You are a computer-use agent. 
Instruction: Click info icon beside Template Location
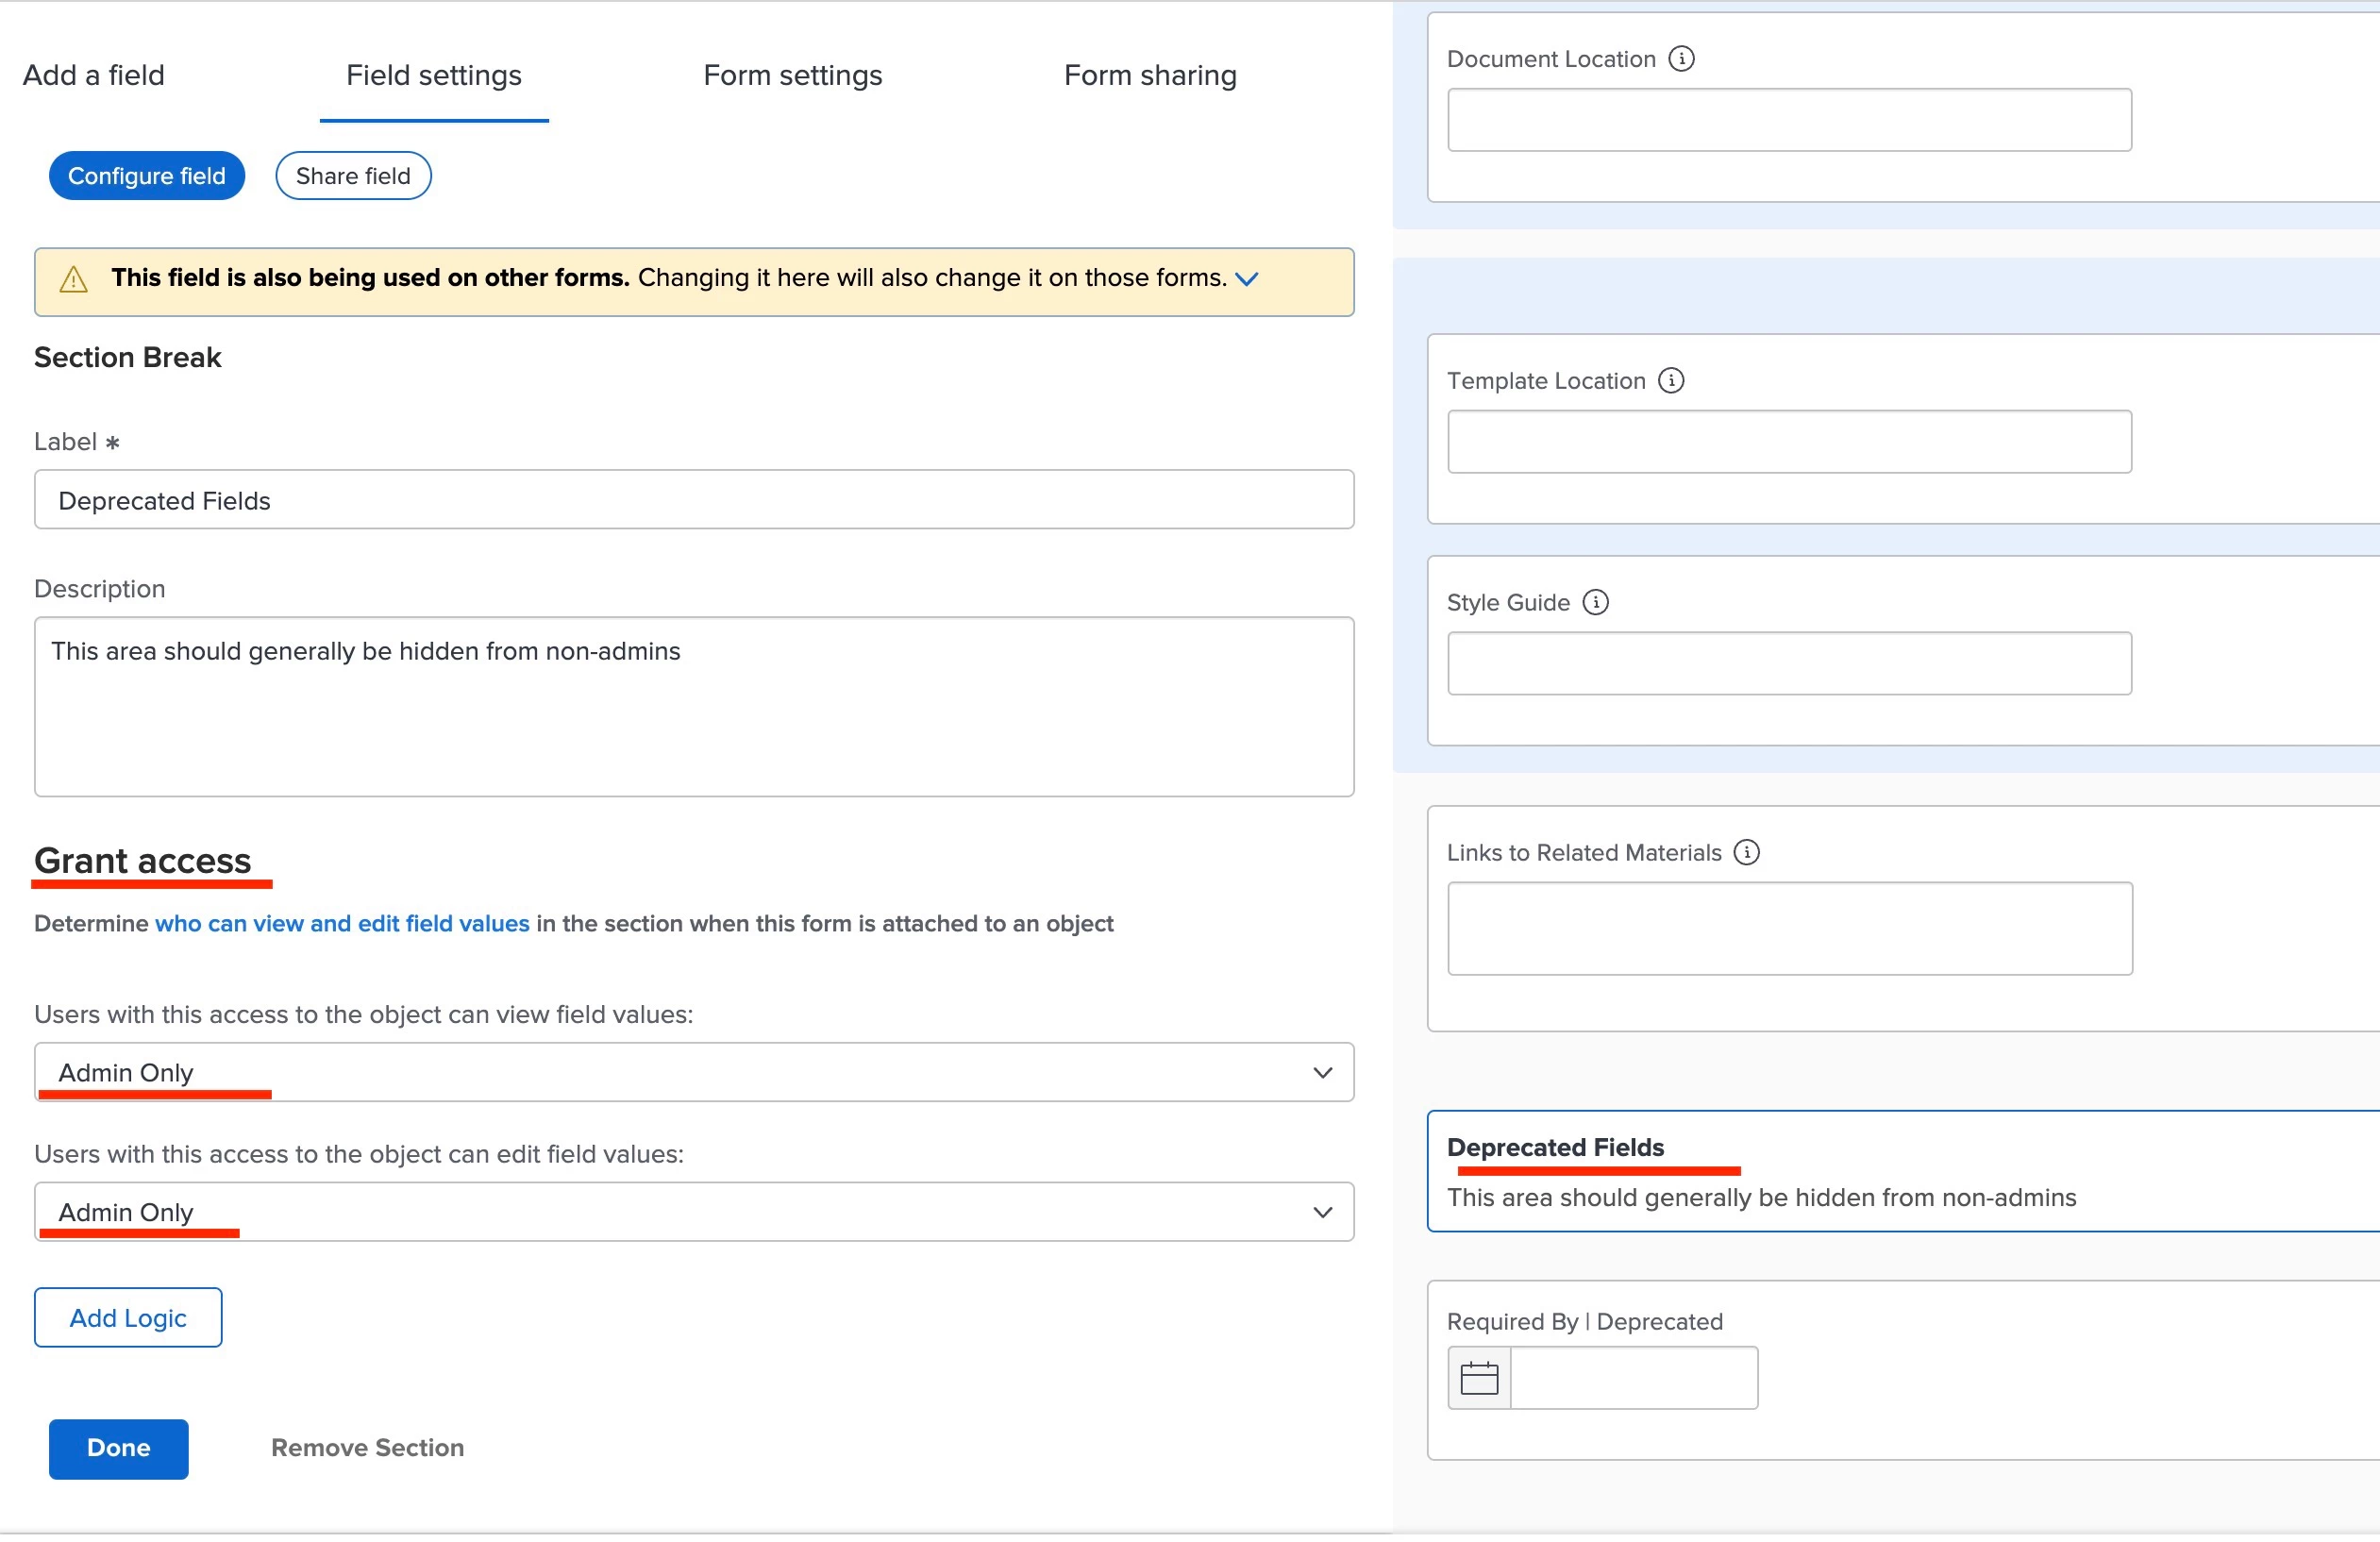[1671, 381]
